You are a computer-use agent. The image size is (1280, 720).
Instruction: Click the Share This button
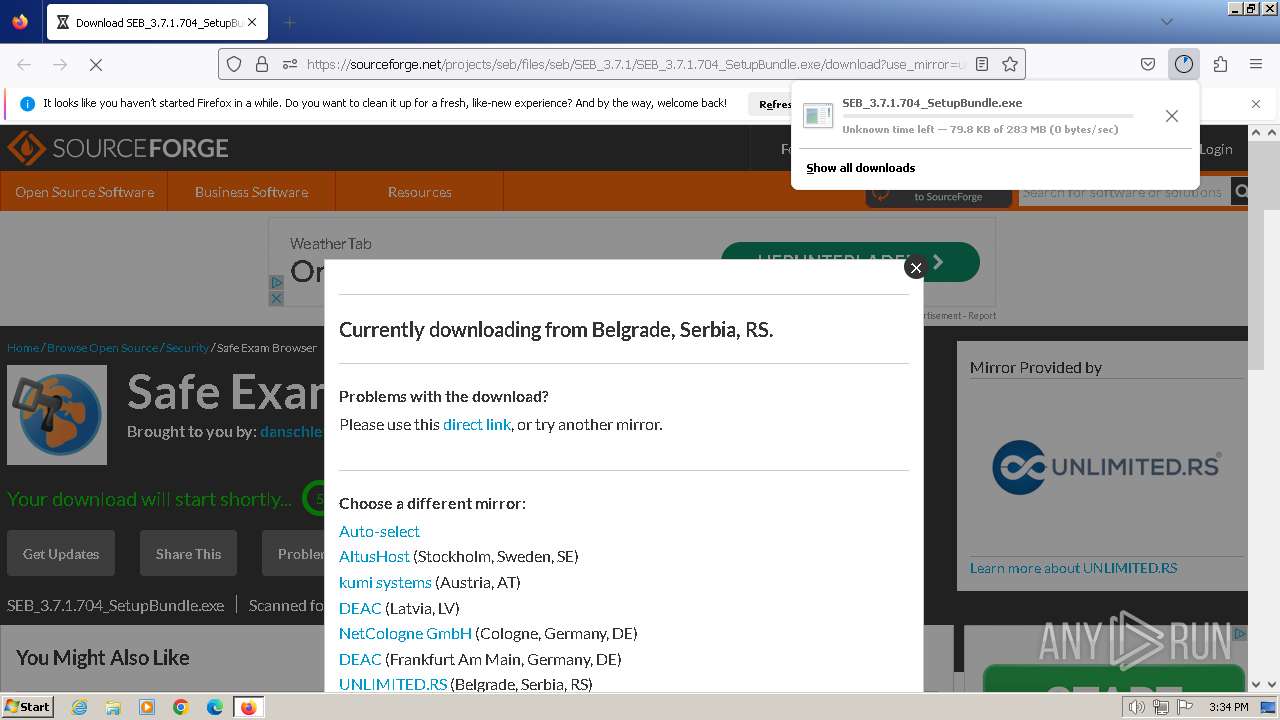(x=188, y=553)
